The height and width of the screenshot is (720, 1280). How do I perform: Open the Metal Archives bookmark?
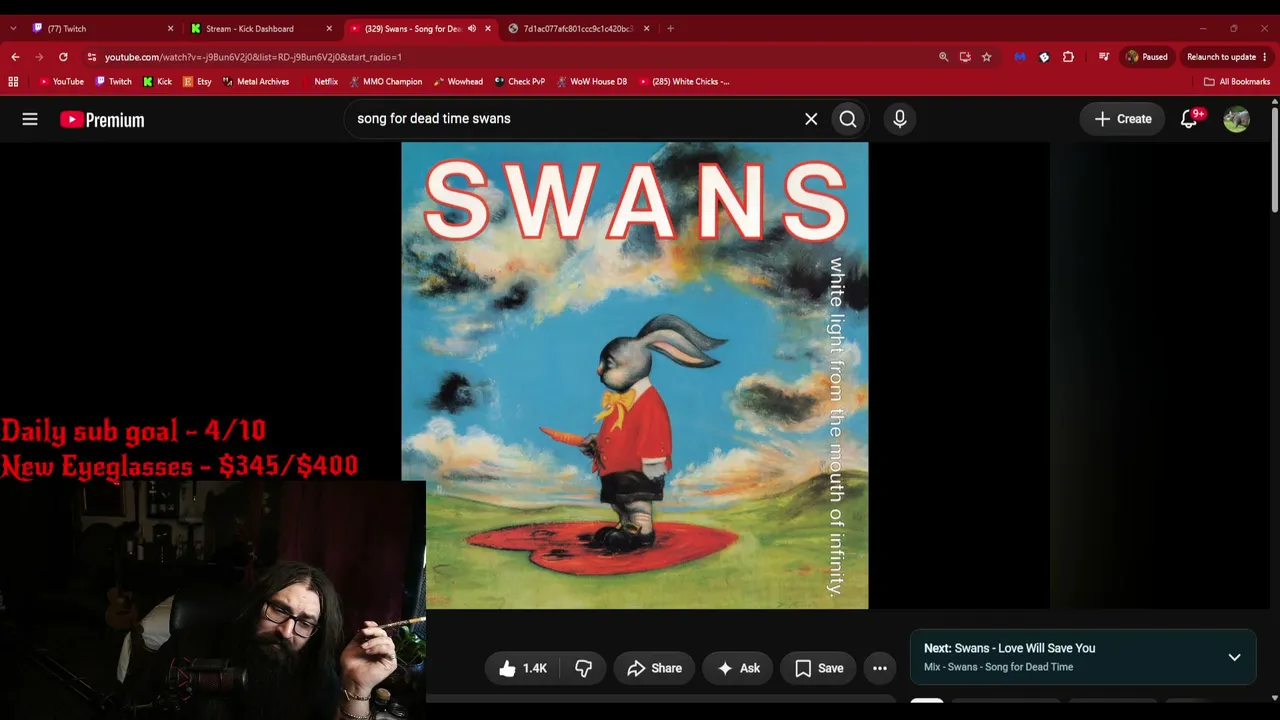[256, 82]
